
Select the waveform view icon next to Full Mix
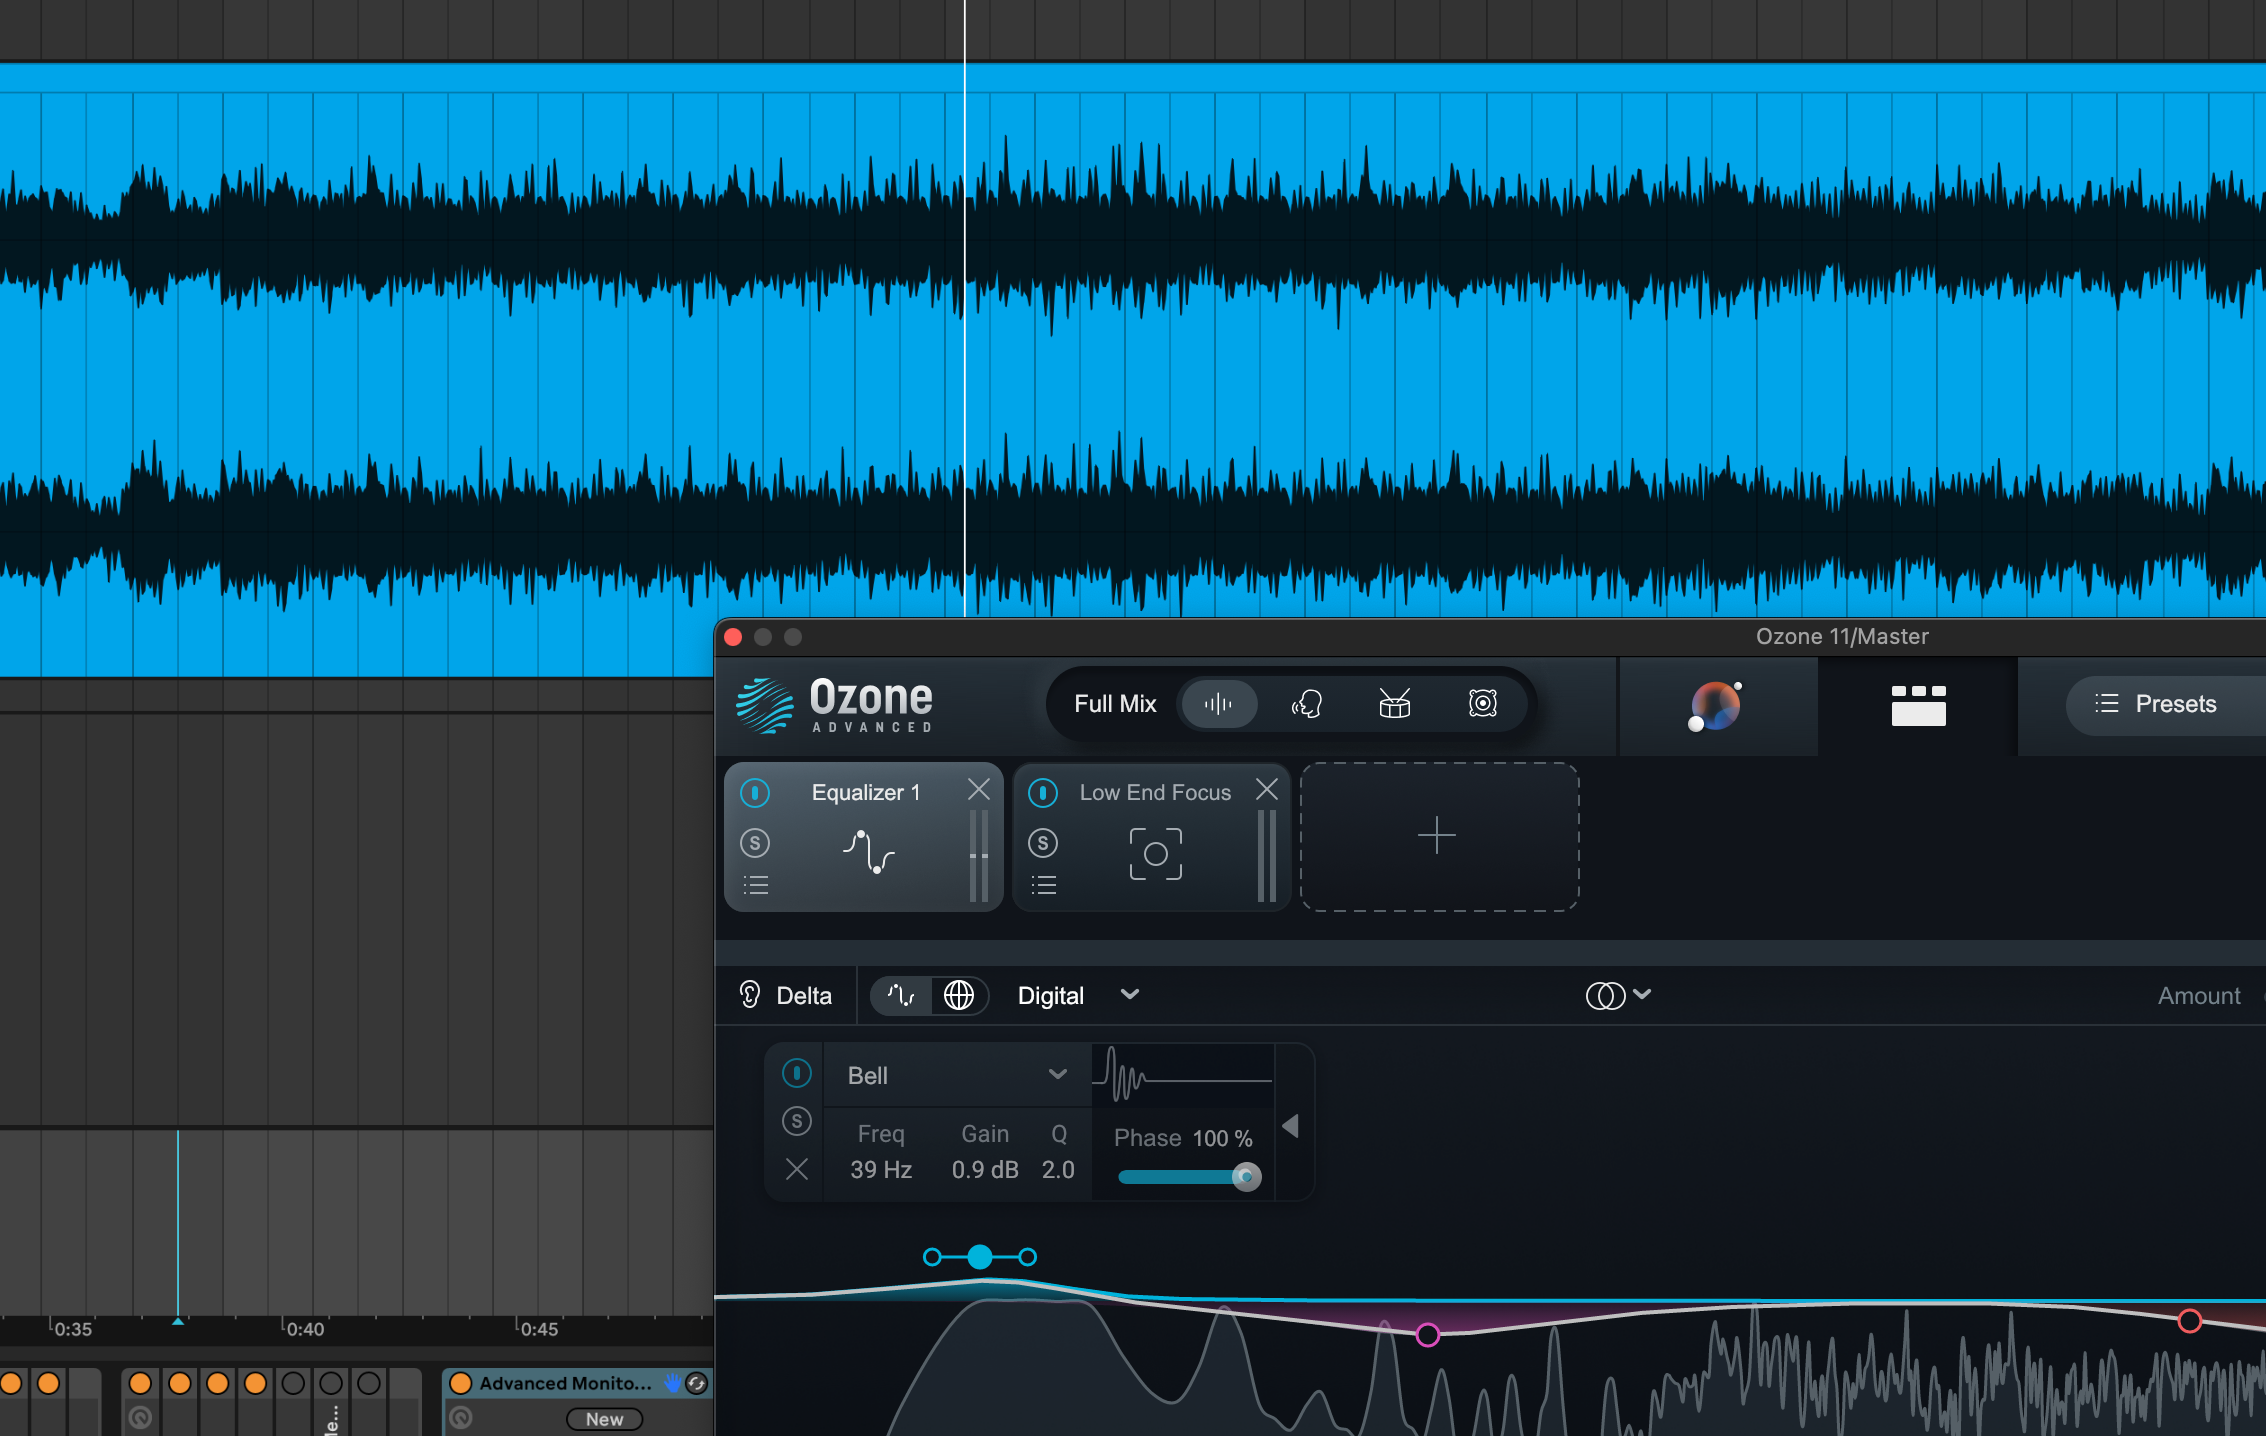pos(1218,703)
